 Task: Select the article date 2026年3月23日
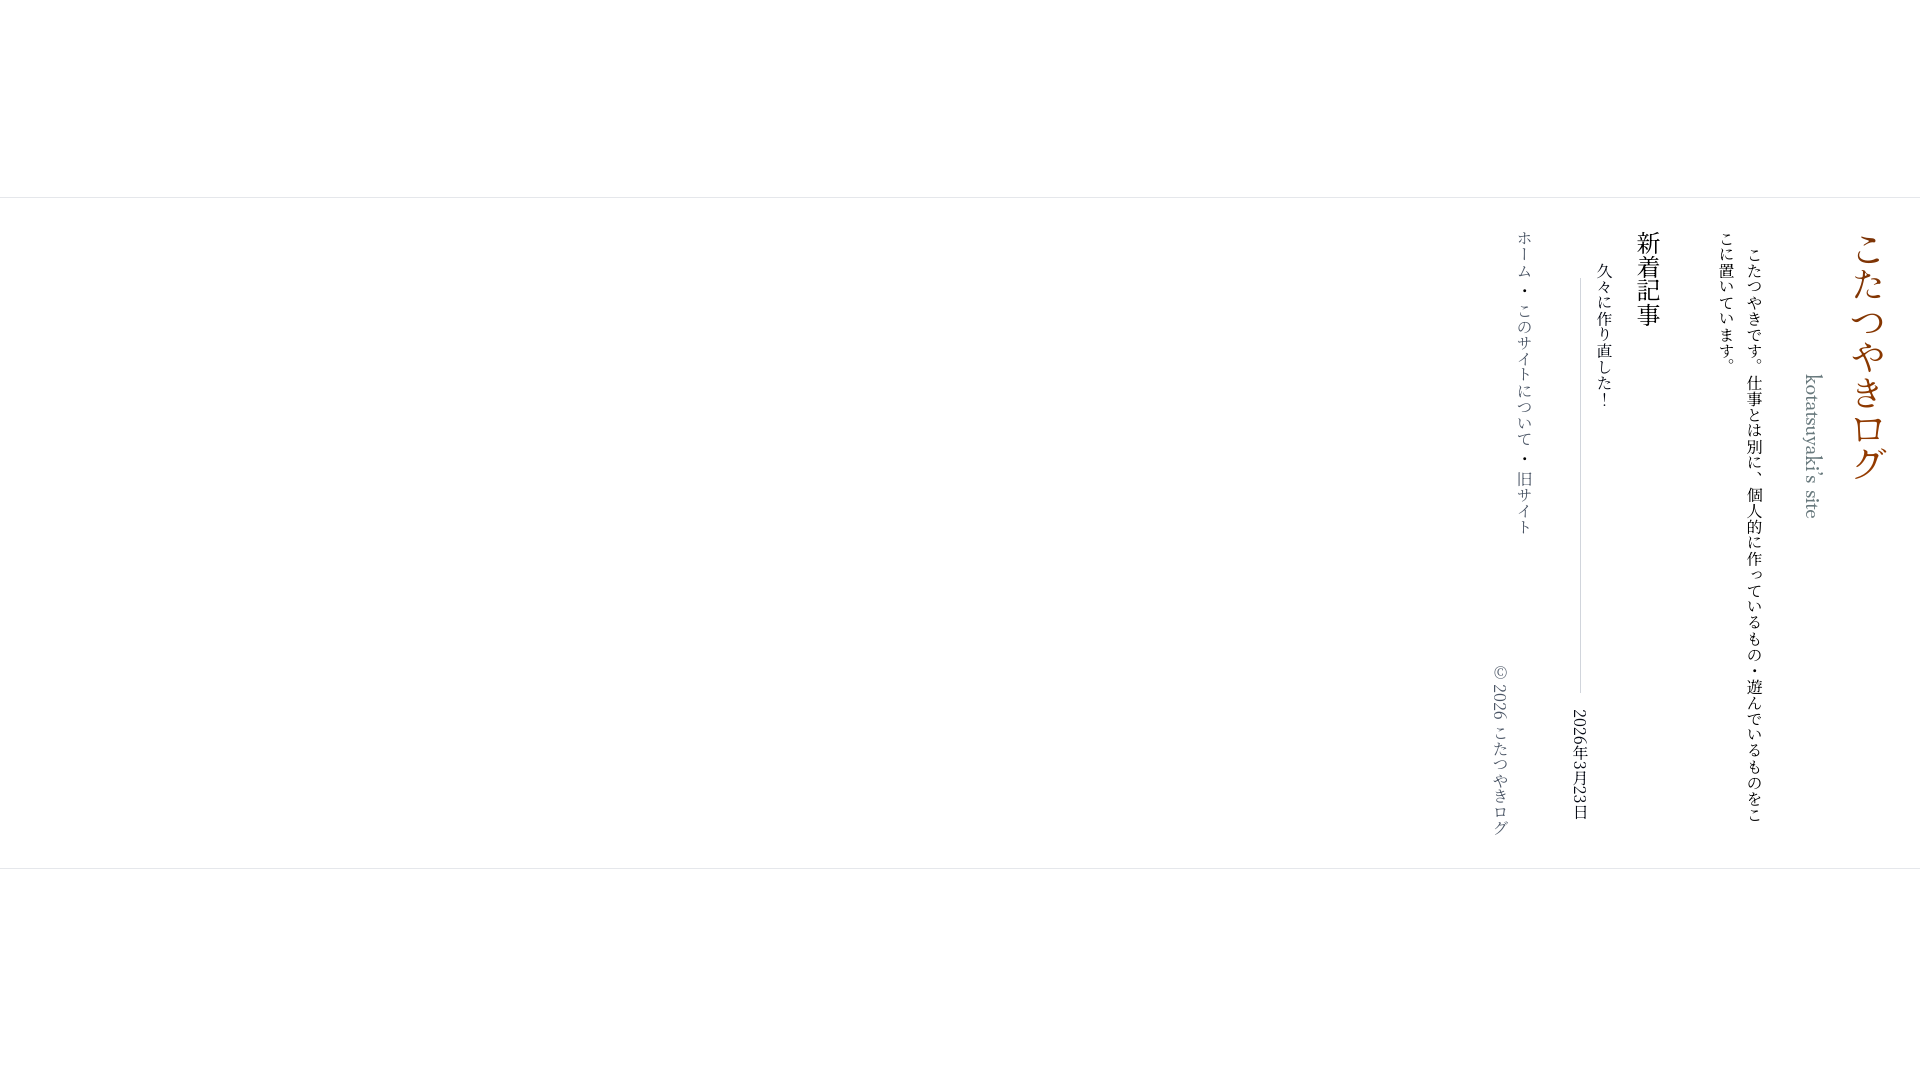[x=1580, y=765]
